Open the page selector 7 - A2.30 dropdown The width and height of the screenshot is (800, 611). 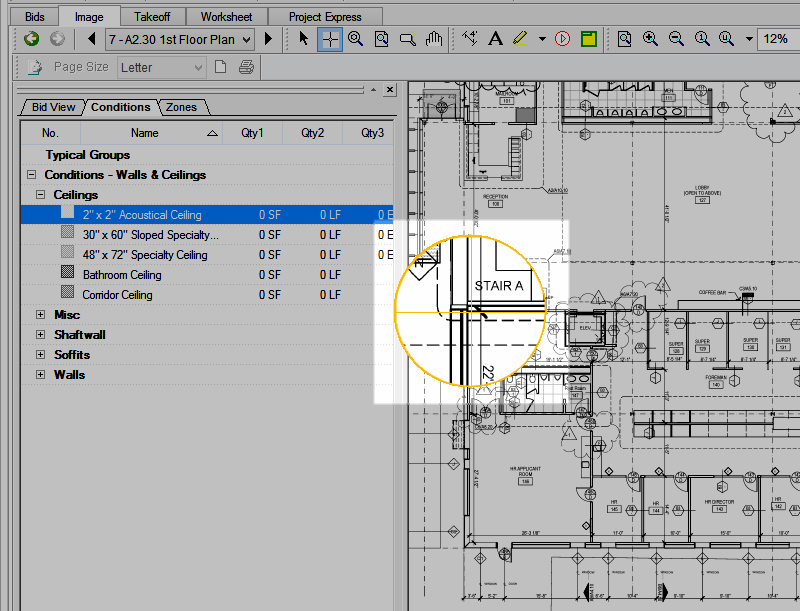click(179, 39)
